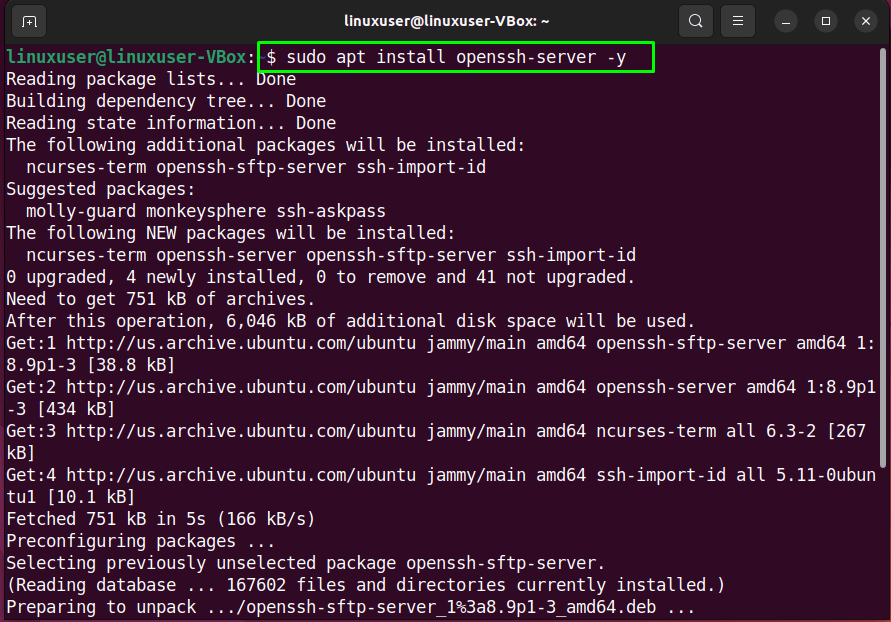Image resolution: width=891 pixels, height=622 pixels.
Task: Open the hamburger menu
Action: pos(738,22)
